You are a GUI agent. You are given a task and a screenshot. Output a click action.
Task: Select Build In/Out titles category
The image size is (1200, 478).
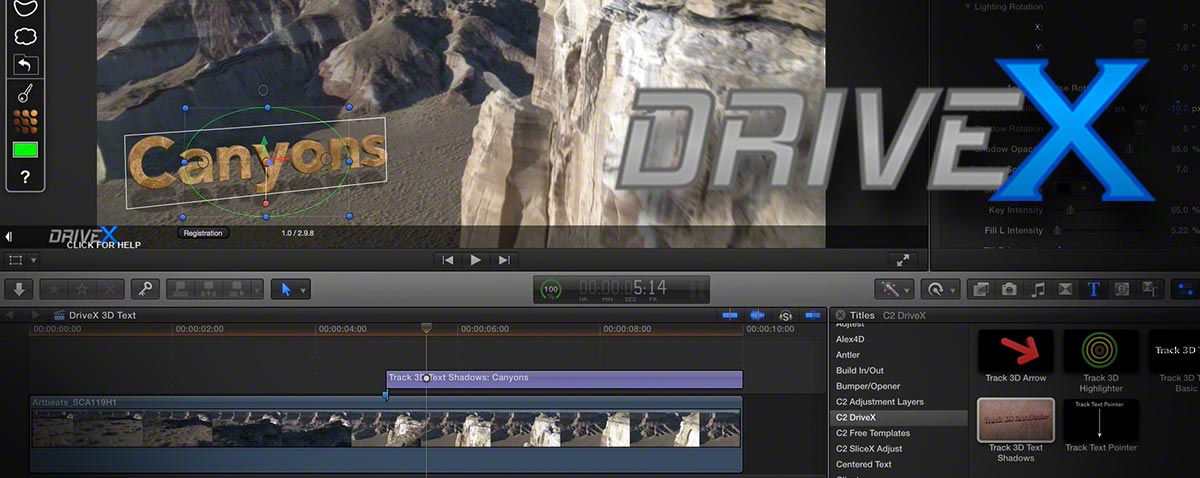click(859, 370)
